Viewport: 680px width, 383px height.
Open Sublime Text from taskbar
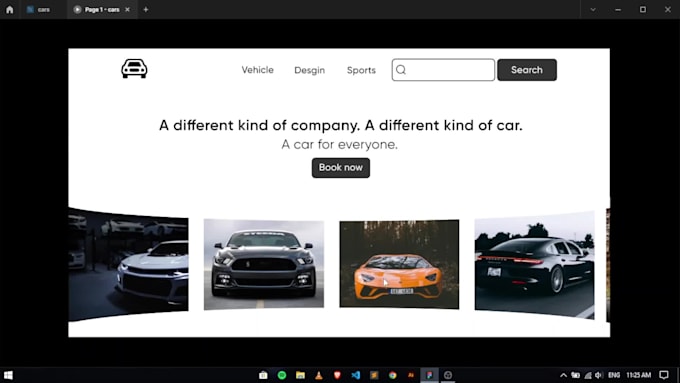[x=374, y=375]
